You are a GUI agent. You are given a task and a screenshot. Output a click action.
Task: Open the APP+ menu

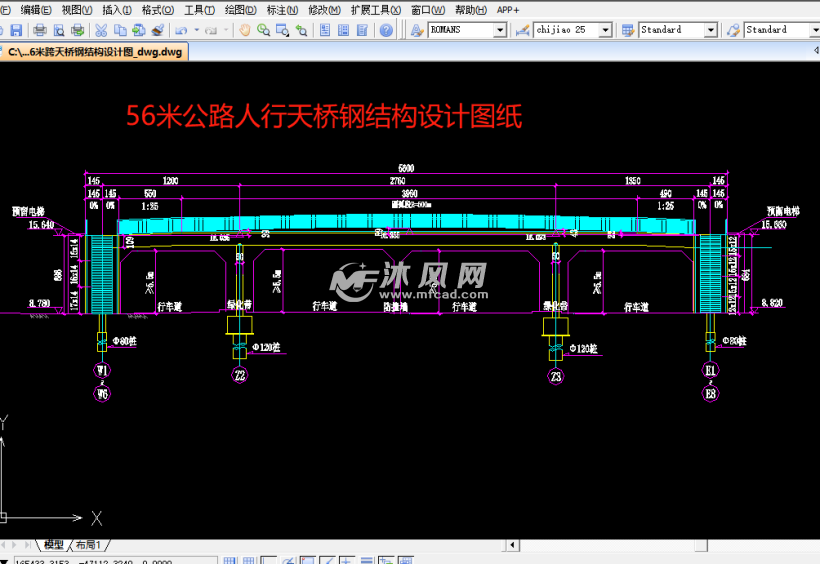pos(508,10)
